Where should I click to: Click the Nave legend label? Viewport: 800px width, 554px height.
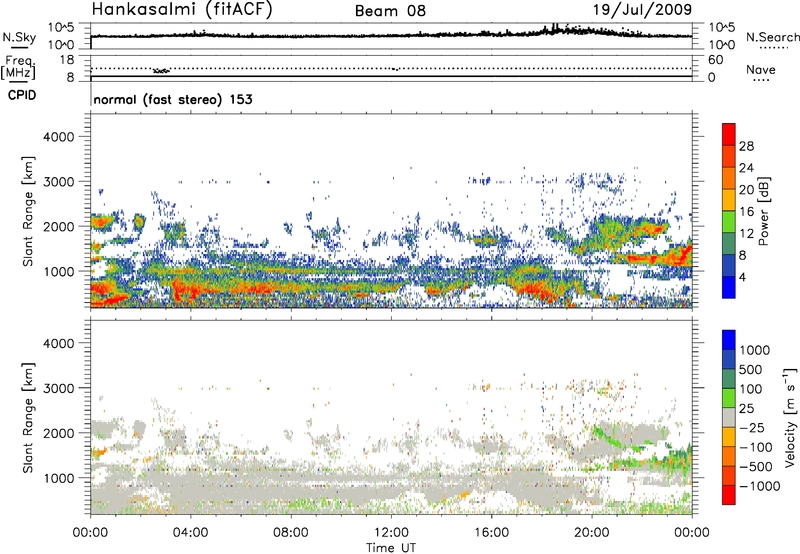click(761, 69)
